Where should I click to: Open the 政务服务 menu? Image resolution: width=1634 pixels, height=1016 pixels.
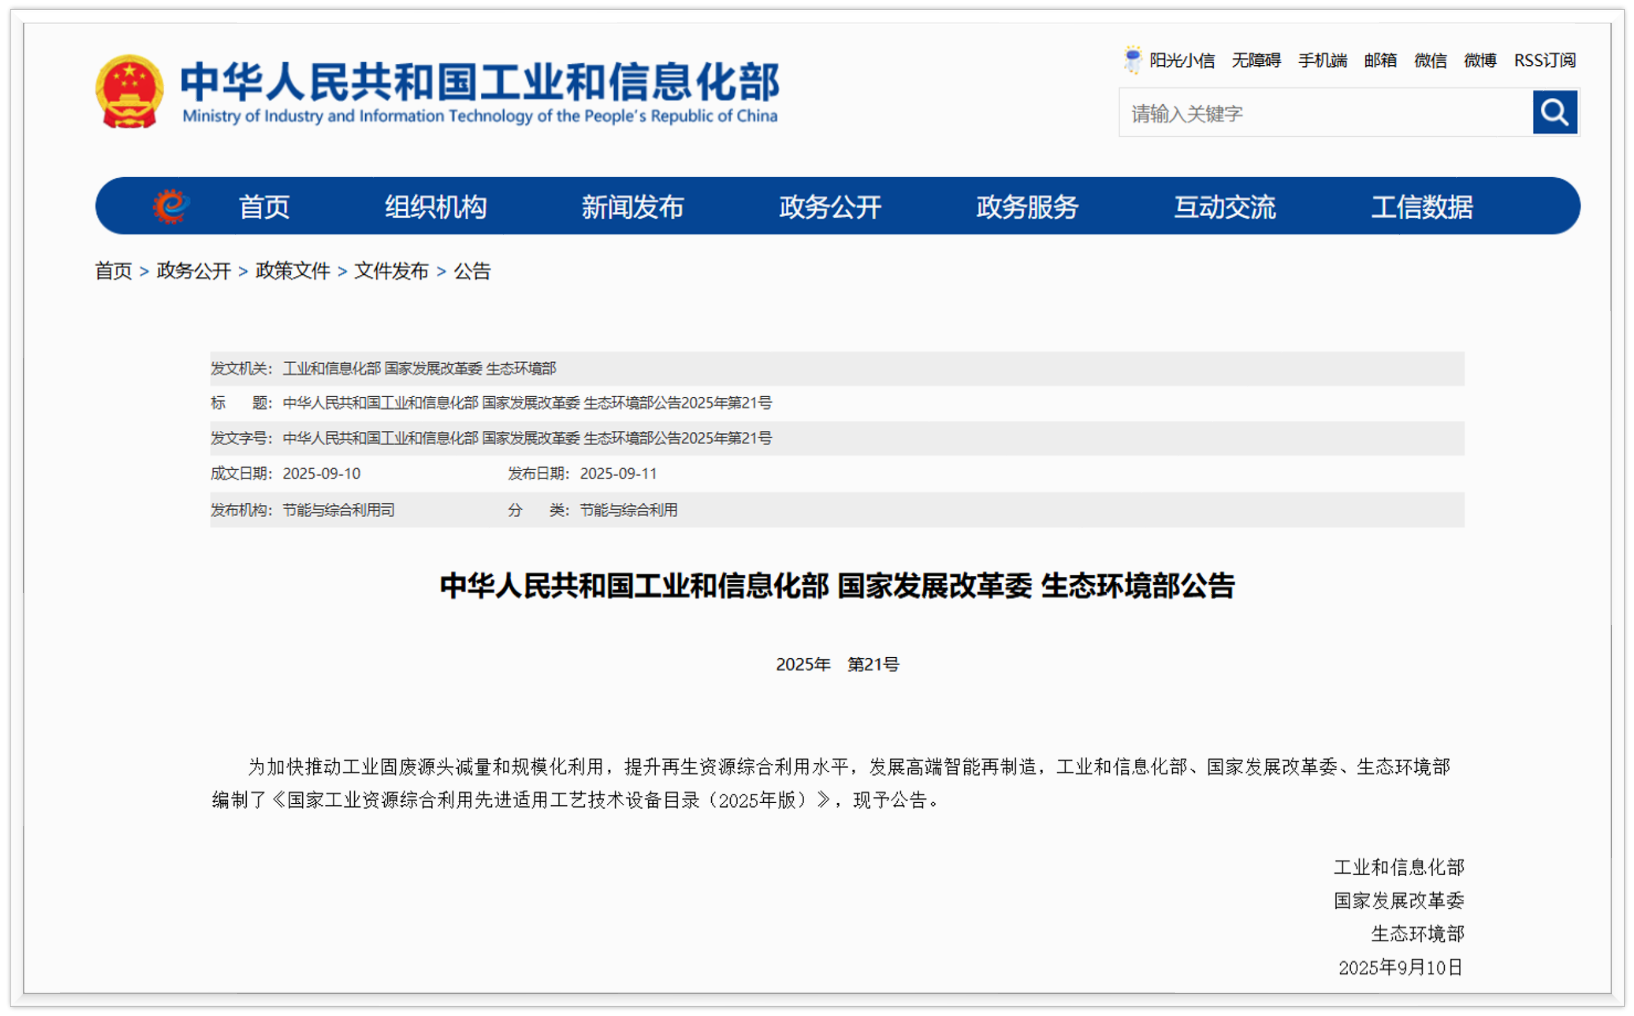point(1025,207)
